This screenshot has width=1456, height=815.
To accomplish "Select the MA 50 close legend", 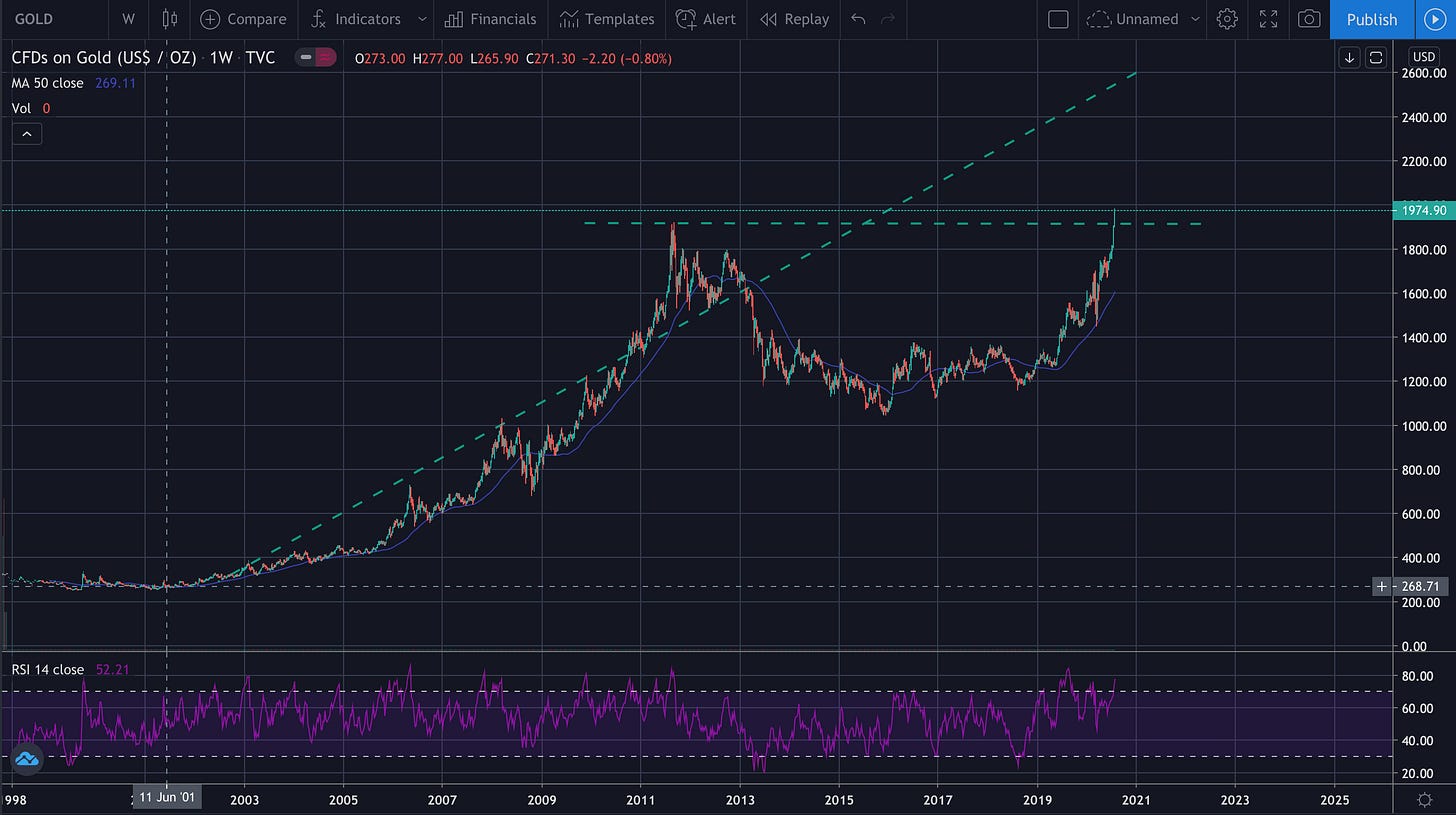I will 48,83.
